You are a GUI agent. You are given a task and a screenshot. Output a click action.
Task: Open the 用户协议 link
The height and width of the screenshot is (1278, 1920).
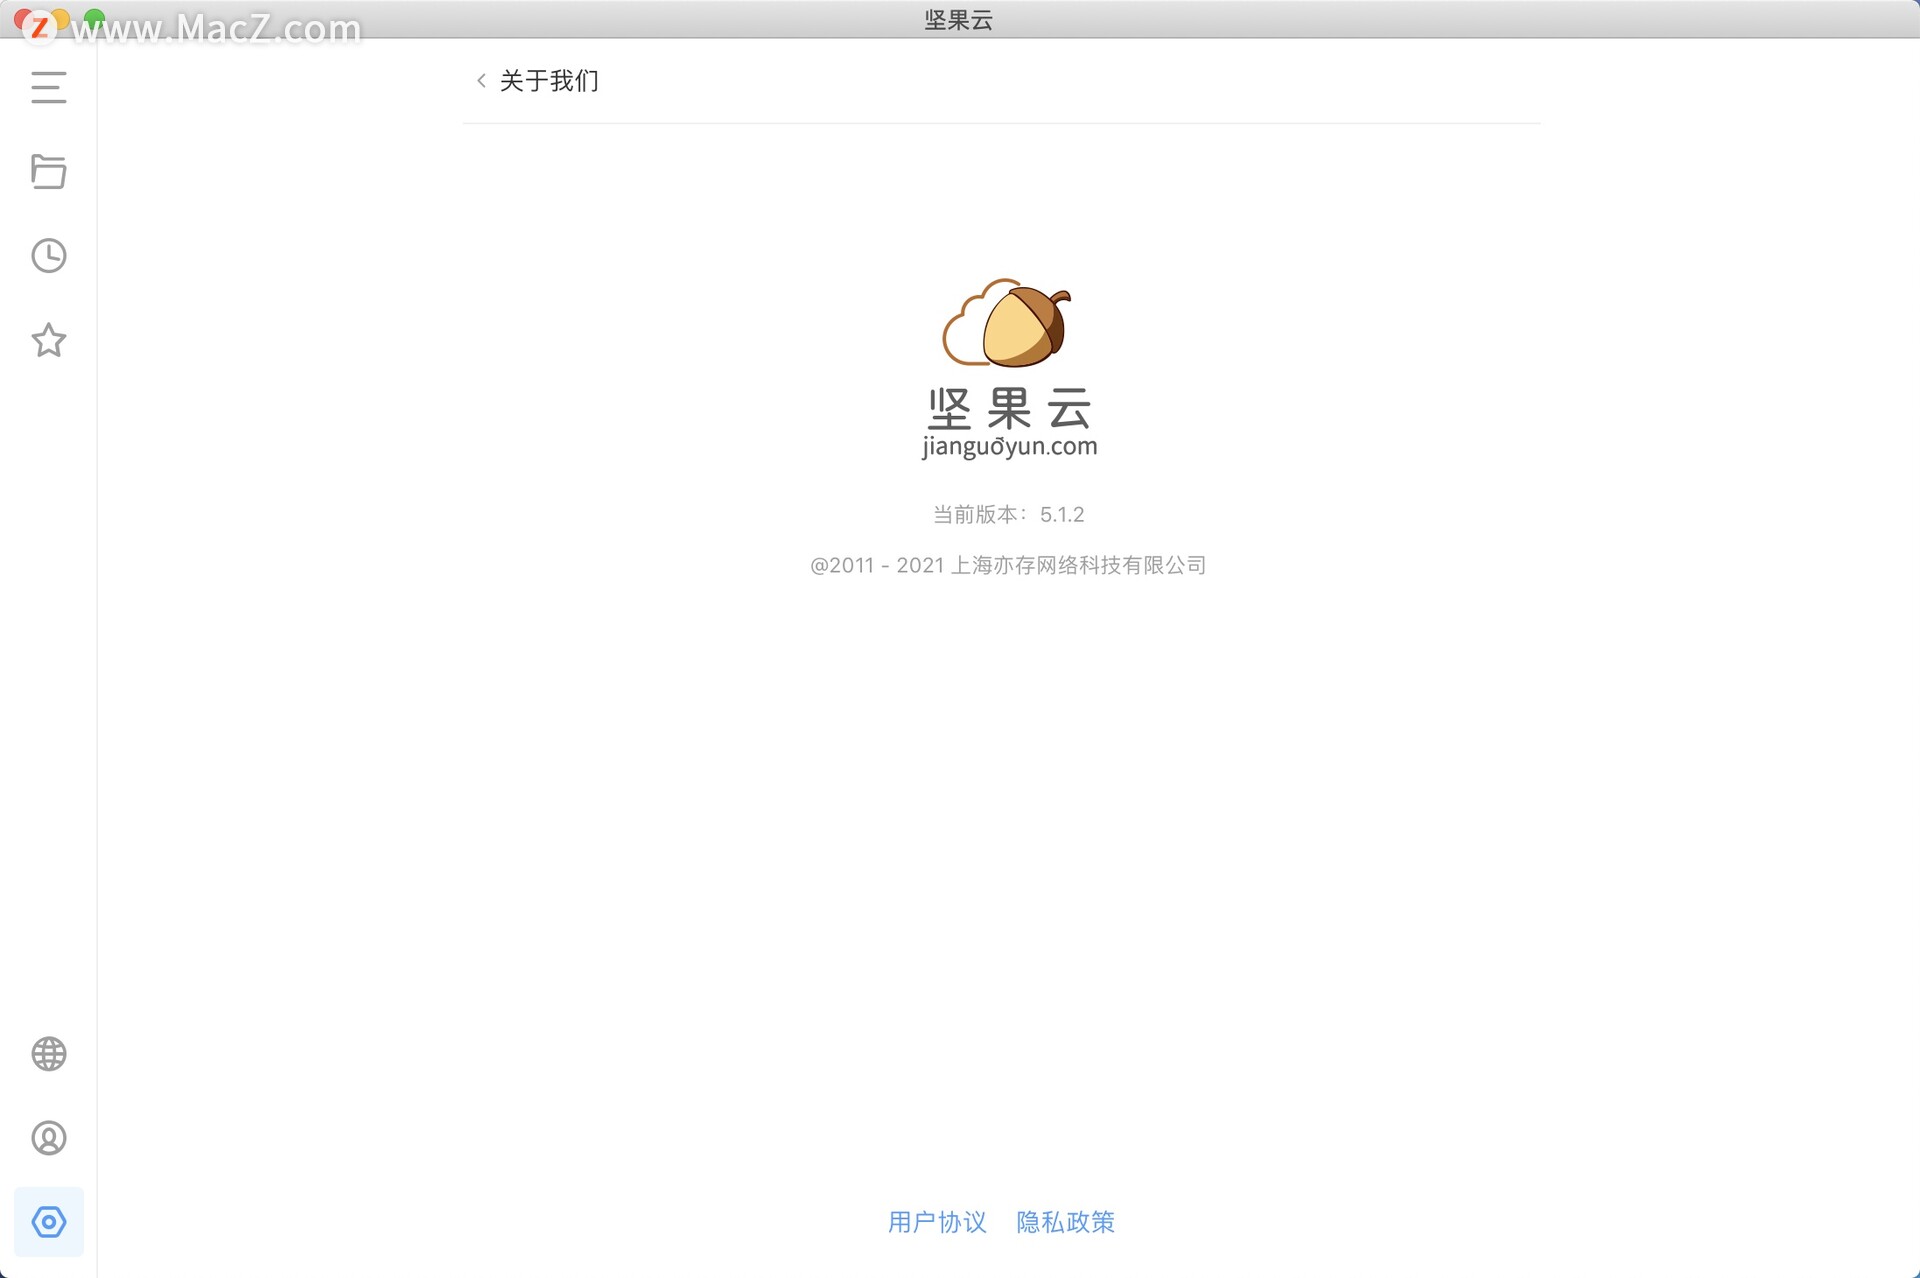pos(937,1222)
